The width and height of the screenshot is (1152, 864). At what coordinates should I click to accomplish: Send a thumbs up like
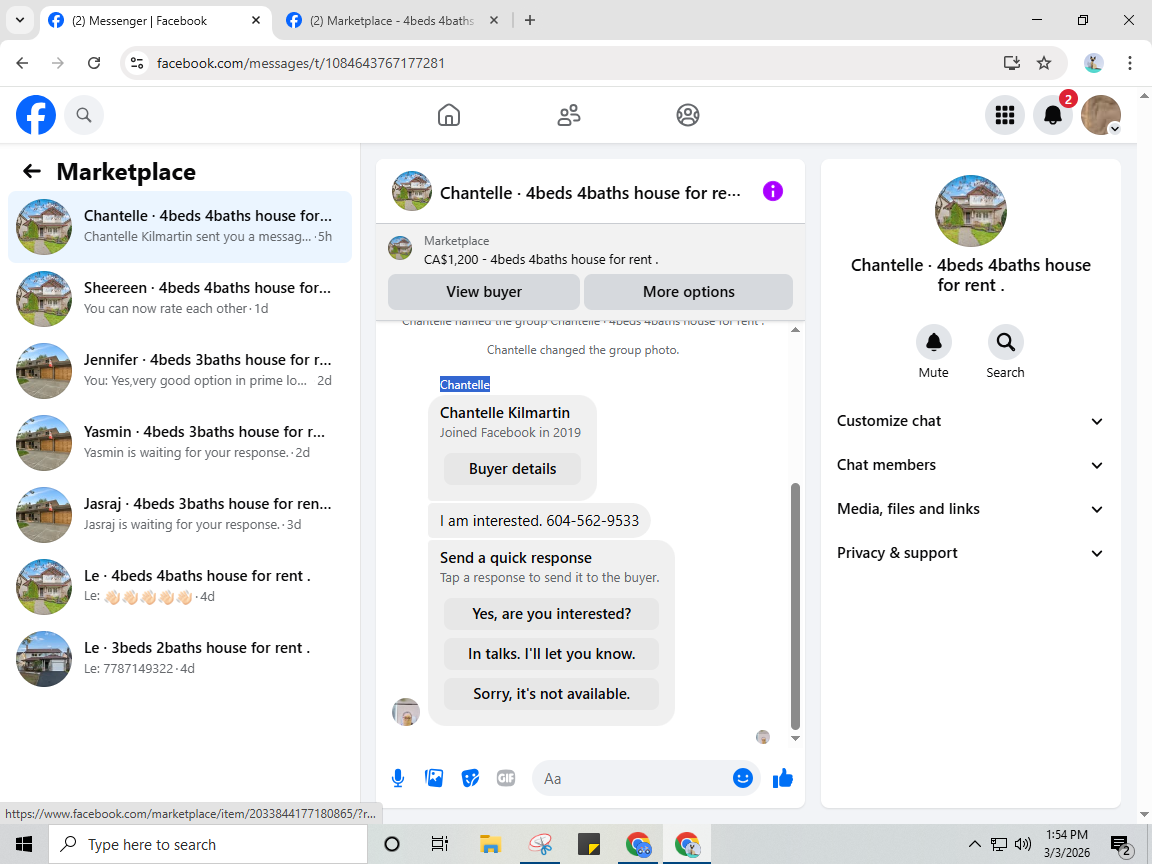click(x=783, y=778)
